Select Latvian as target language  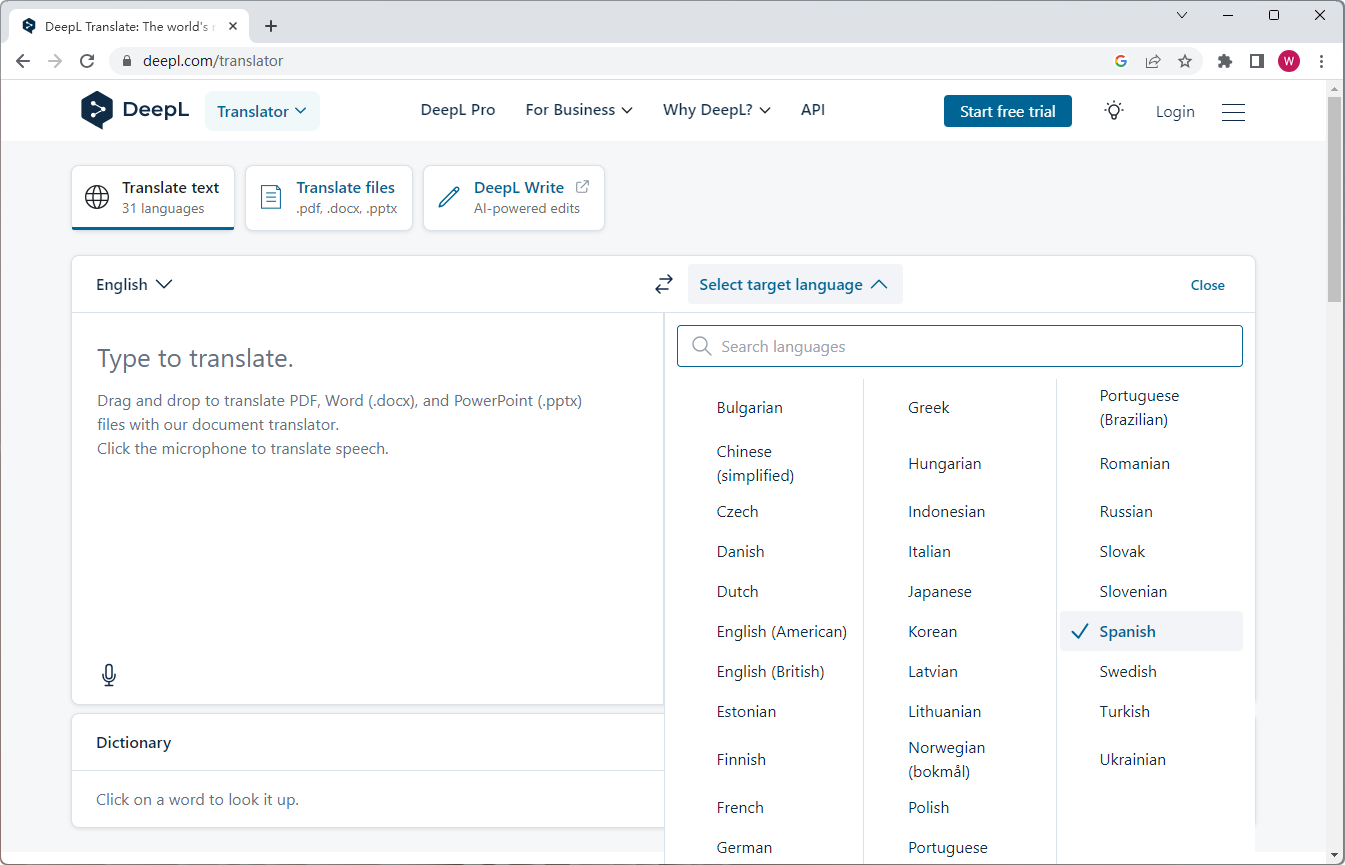pyautogui.click(x=932, y=672)
